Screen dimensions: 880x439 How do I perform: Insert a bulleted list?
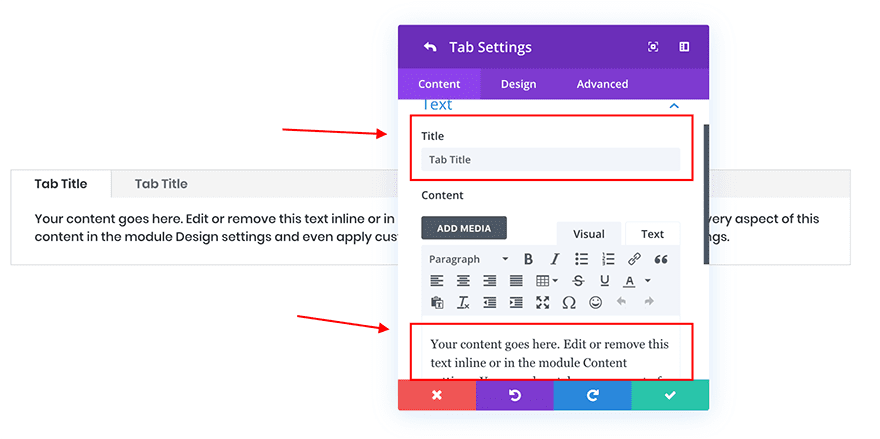(581, 259)
